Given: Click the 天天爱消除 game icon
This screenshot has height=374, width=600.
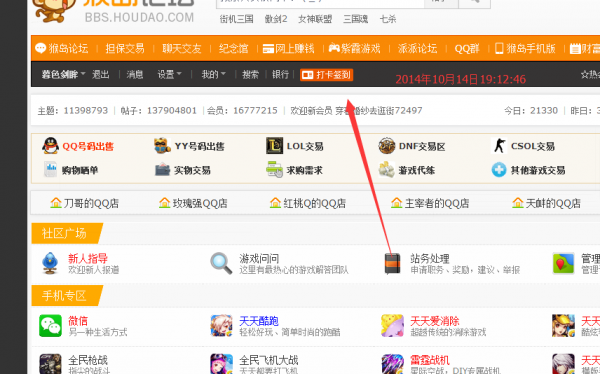Looking at the screenshot, I should pos(392,326).
